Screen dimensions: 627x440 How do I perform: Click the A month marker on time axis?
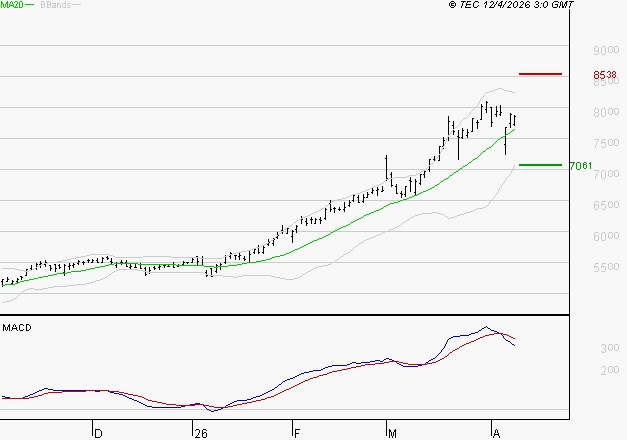pos(496,434)
